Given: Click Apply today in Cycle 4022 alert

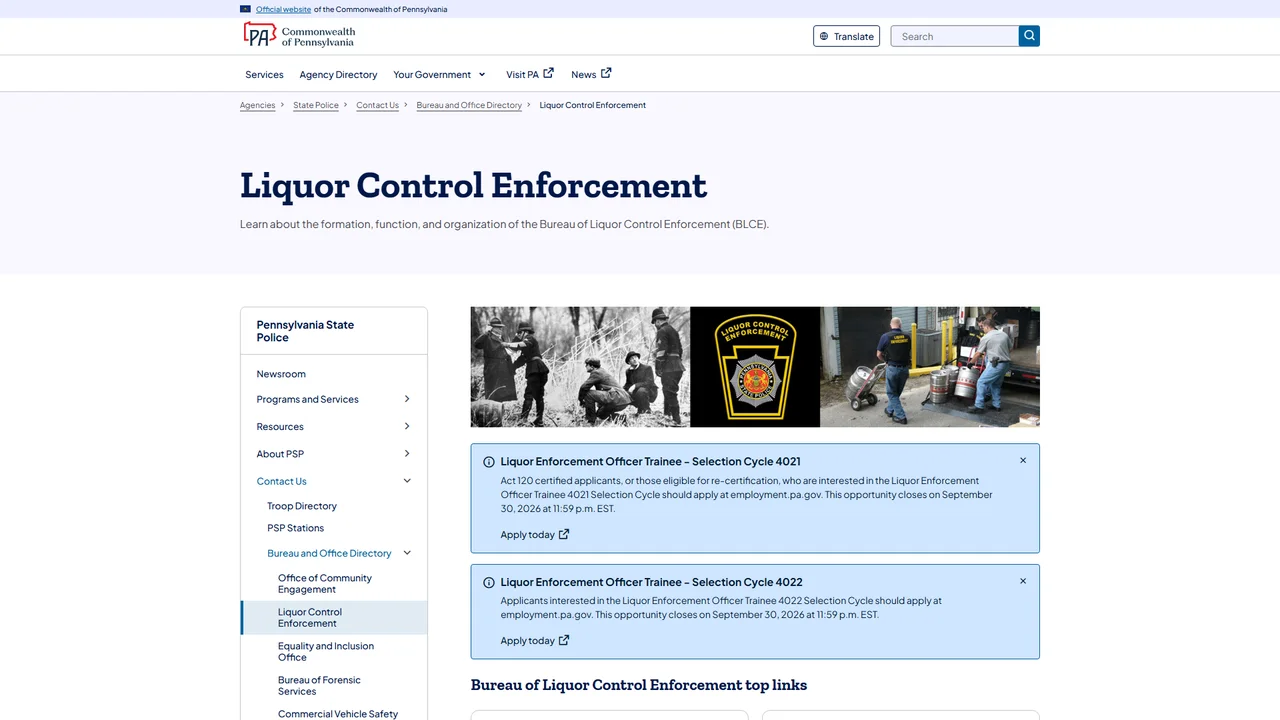Looking at the screenshot, I should point(535,640).
